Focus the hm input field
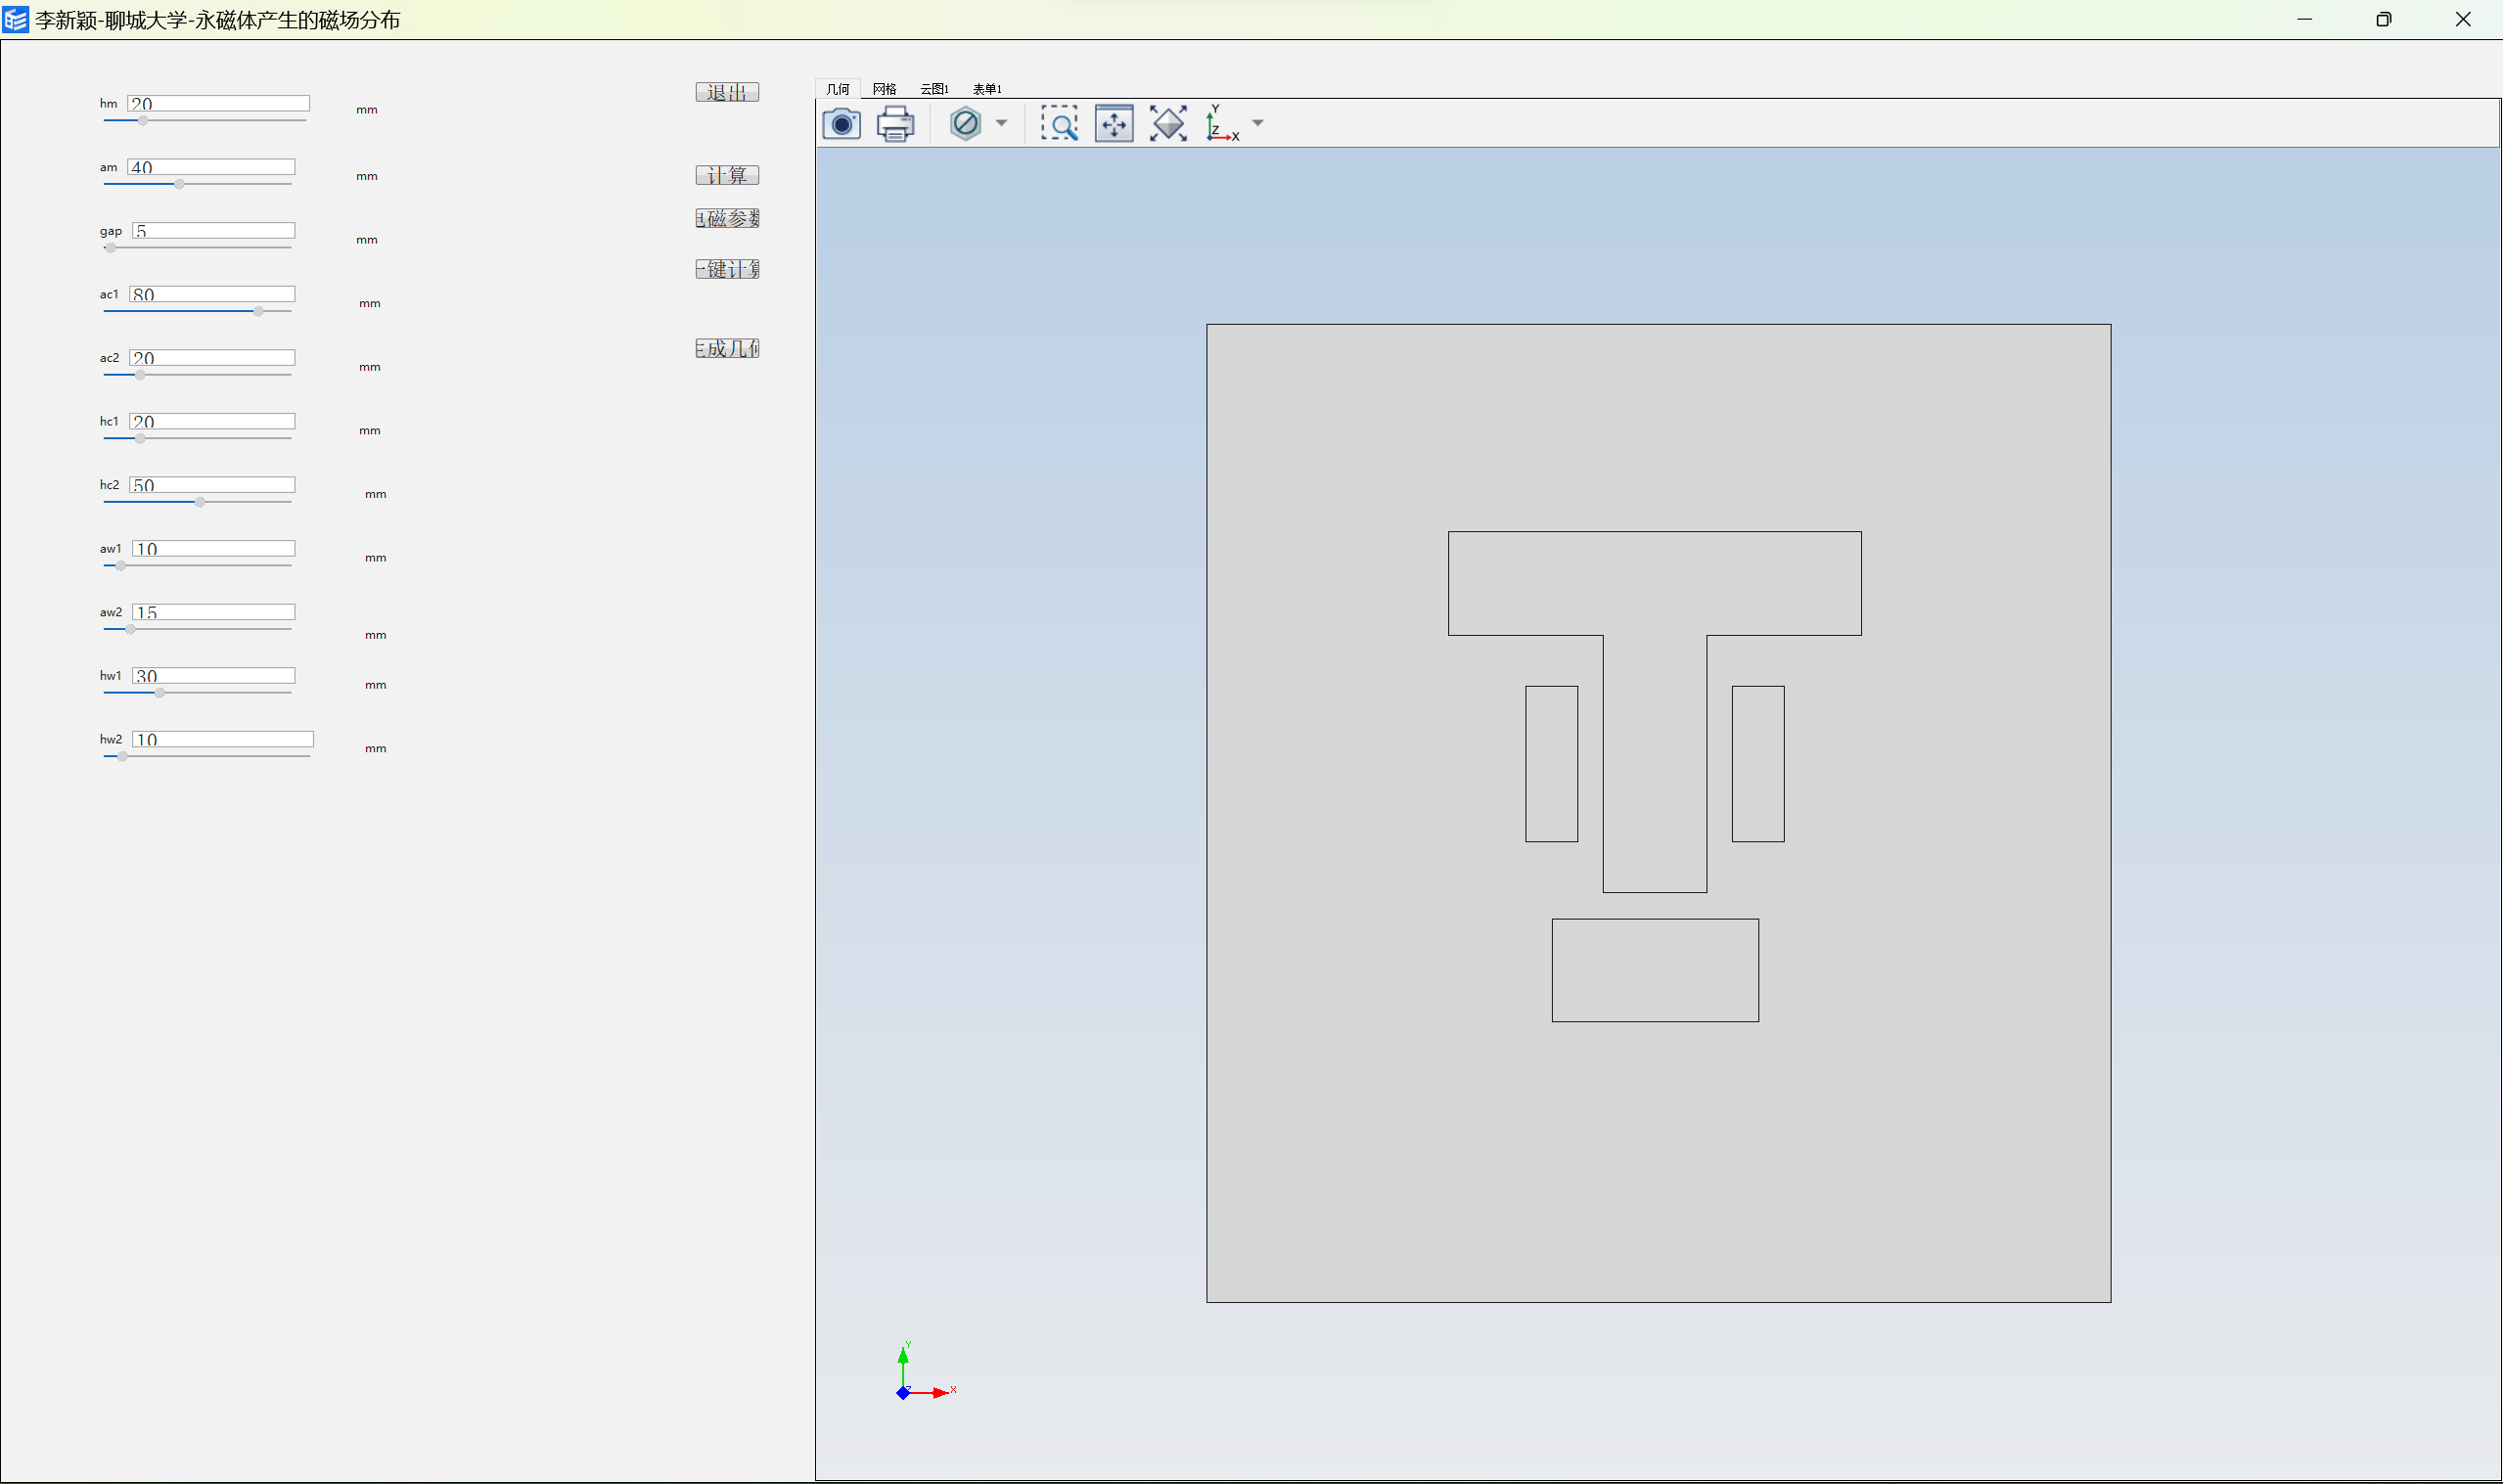The width and height of the screenshot is (2503, 1484). tap(218, 104)
